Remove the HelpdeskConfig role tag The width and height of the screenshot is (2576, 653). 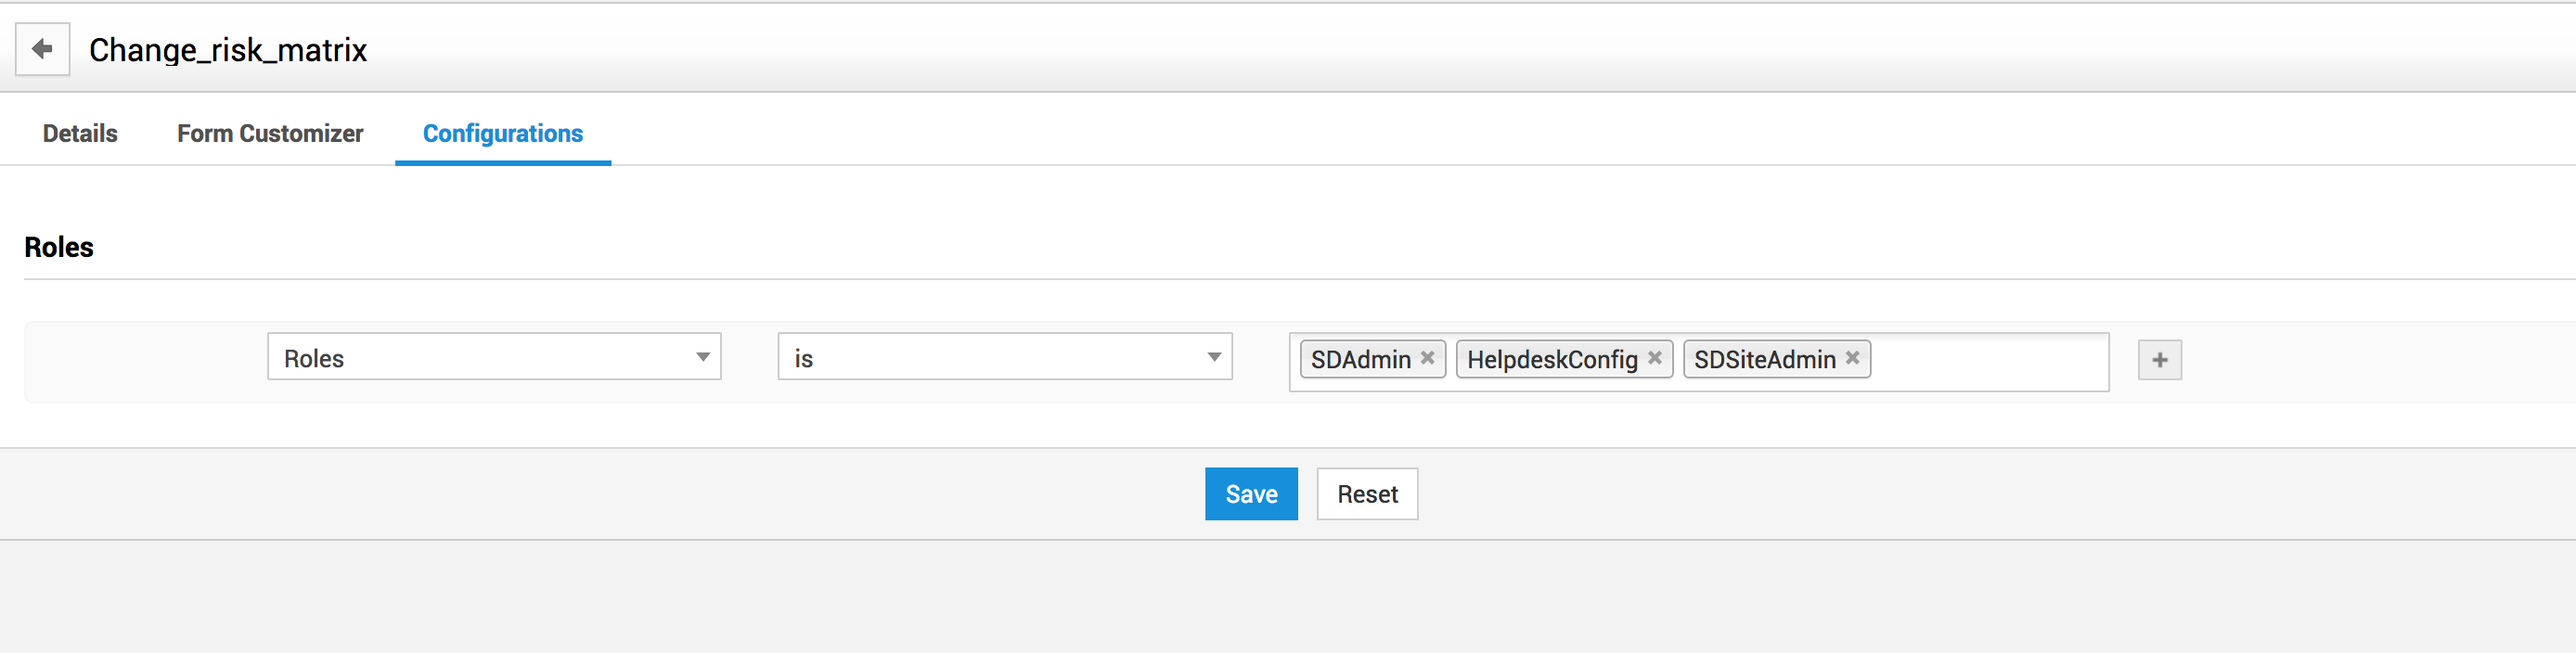point(1654,358)
